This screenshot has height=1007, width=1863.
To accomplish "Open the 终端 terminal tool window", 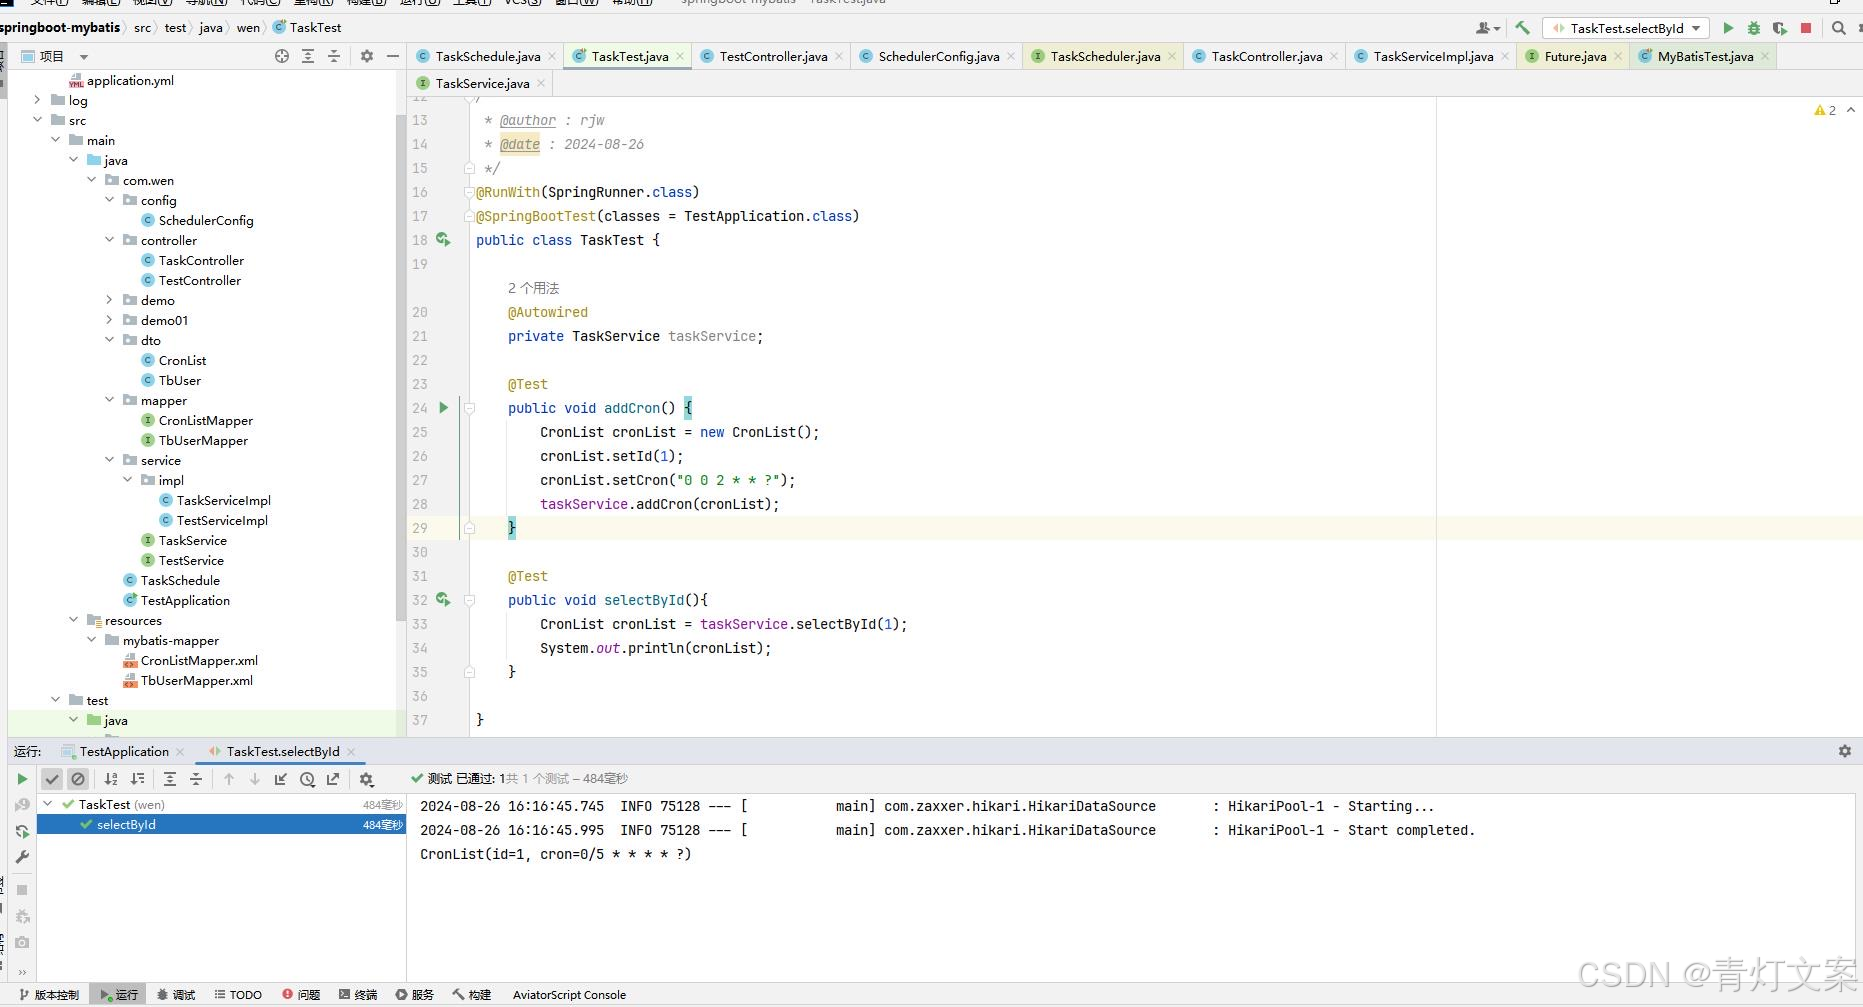I will click(358, 995).
